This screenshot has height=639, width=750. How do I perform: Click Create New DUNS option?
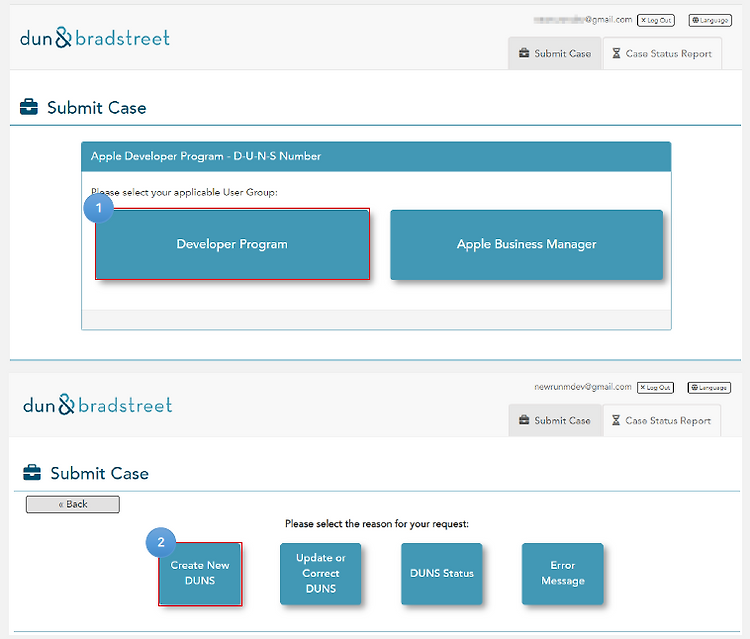point(200,573)
